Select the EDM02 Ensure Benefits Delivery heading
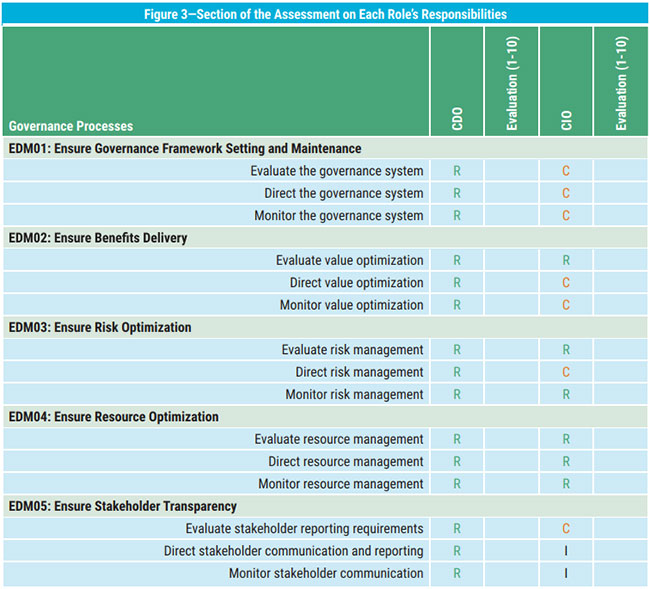Viewport: 650px width, 589px height. [98, 238]
